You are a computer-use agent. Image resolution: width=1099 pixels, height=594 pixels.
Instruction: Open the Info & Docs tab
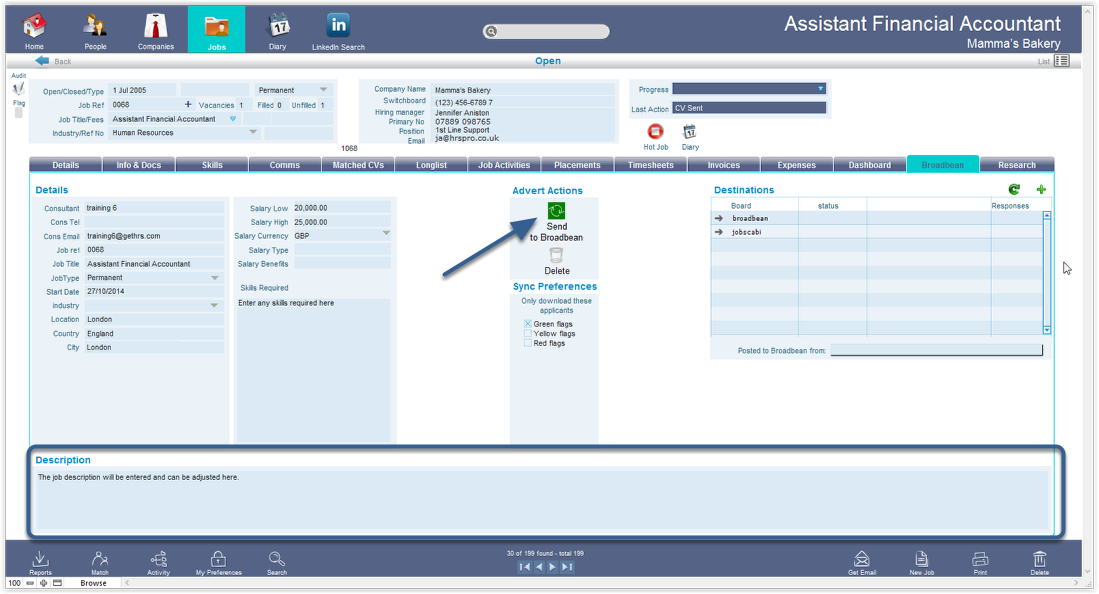tap(139, 165)
